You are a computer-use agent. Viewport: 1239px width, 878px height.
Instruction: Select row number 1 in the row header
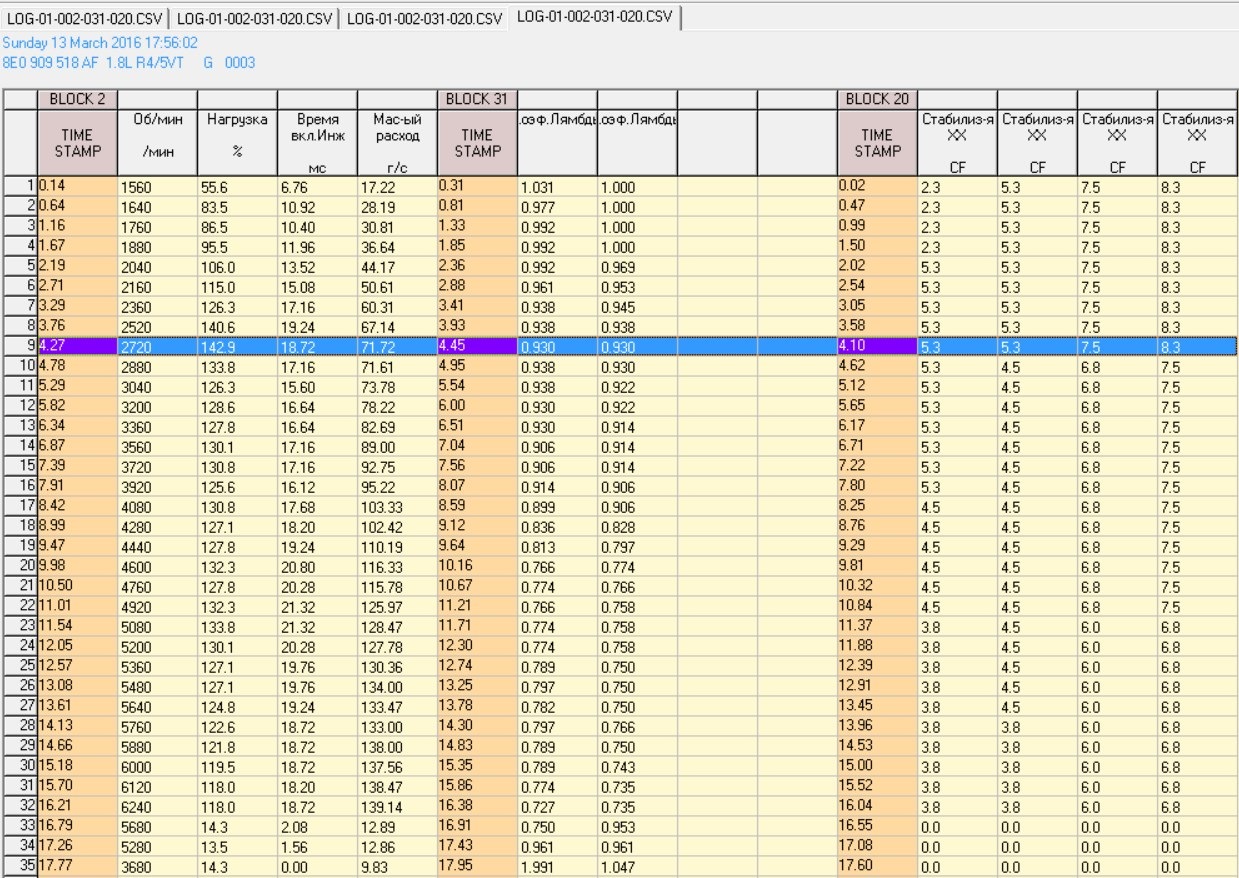[20, 187]
